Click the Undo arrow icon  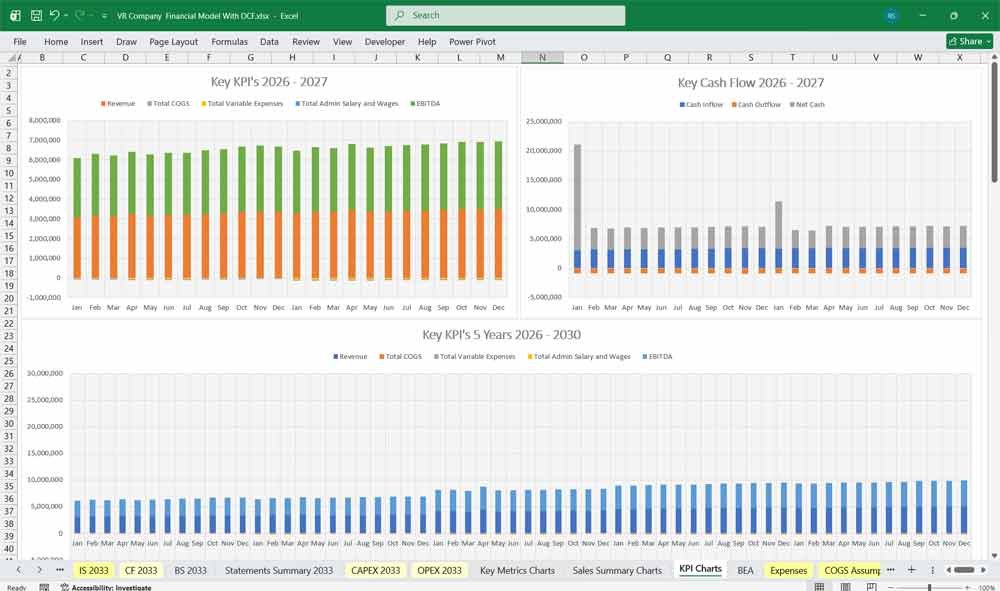pyautogui.click(x=54, y=15)
